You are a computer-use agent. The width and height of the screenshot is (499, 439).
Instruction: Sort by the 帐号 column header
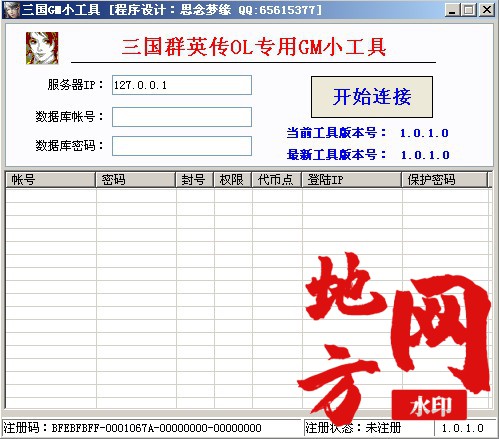point(51,180)
